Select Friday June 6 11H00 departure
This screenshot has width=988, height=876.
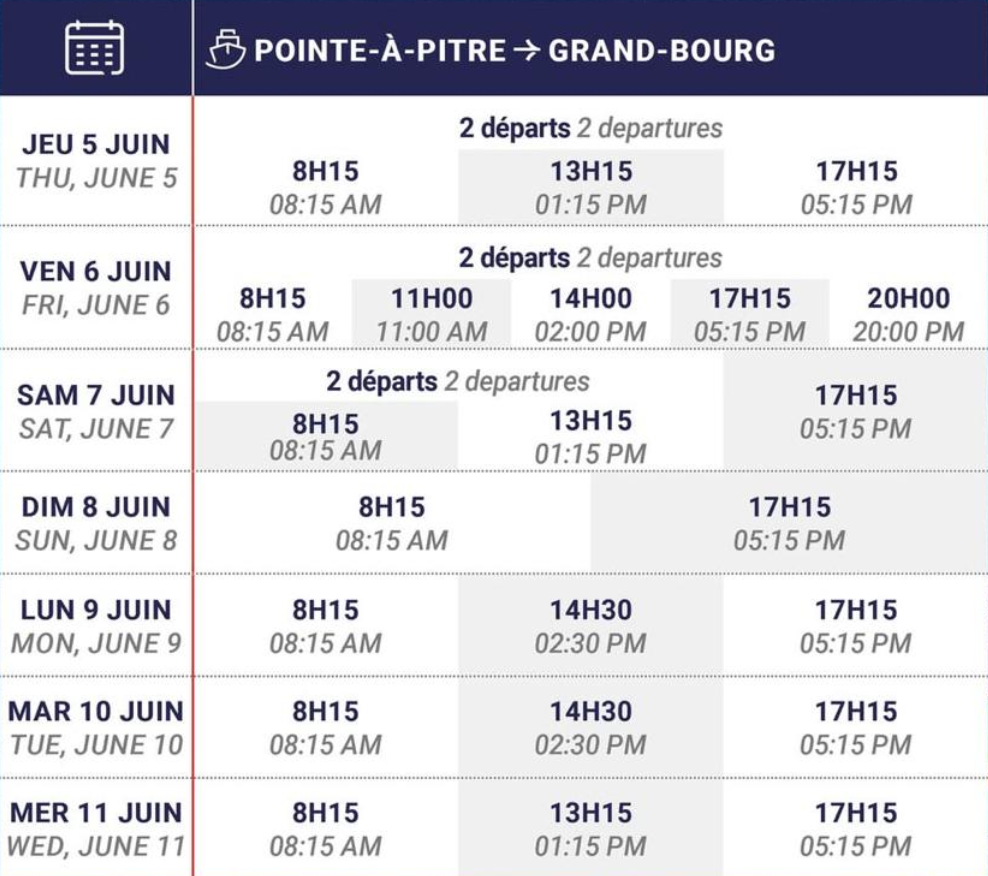click(432, 314)
